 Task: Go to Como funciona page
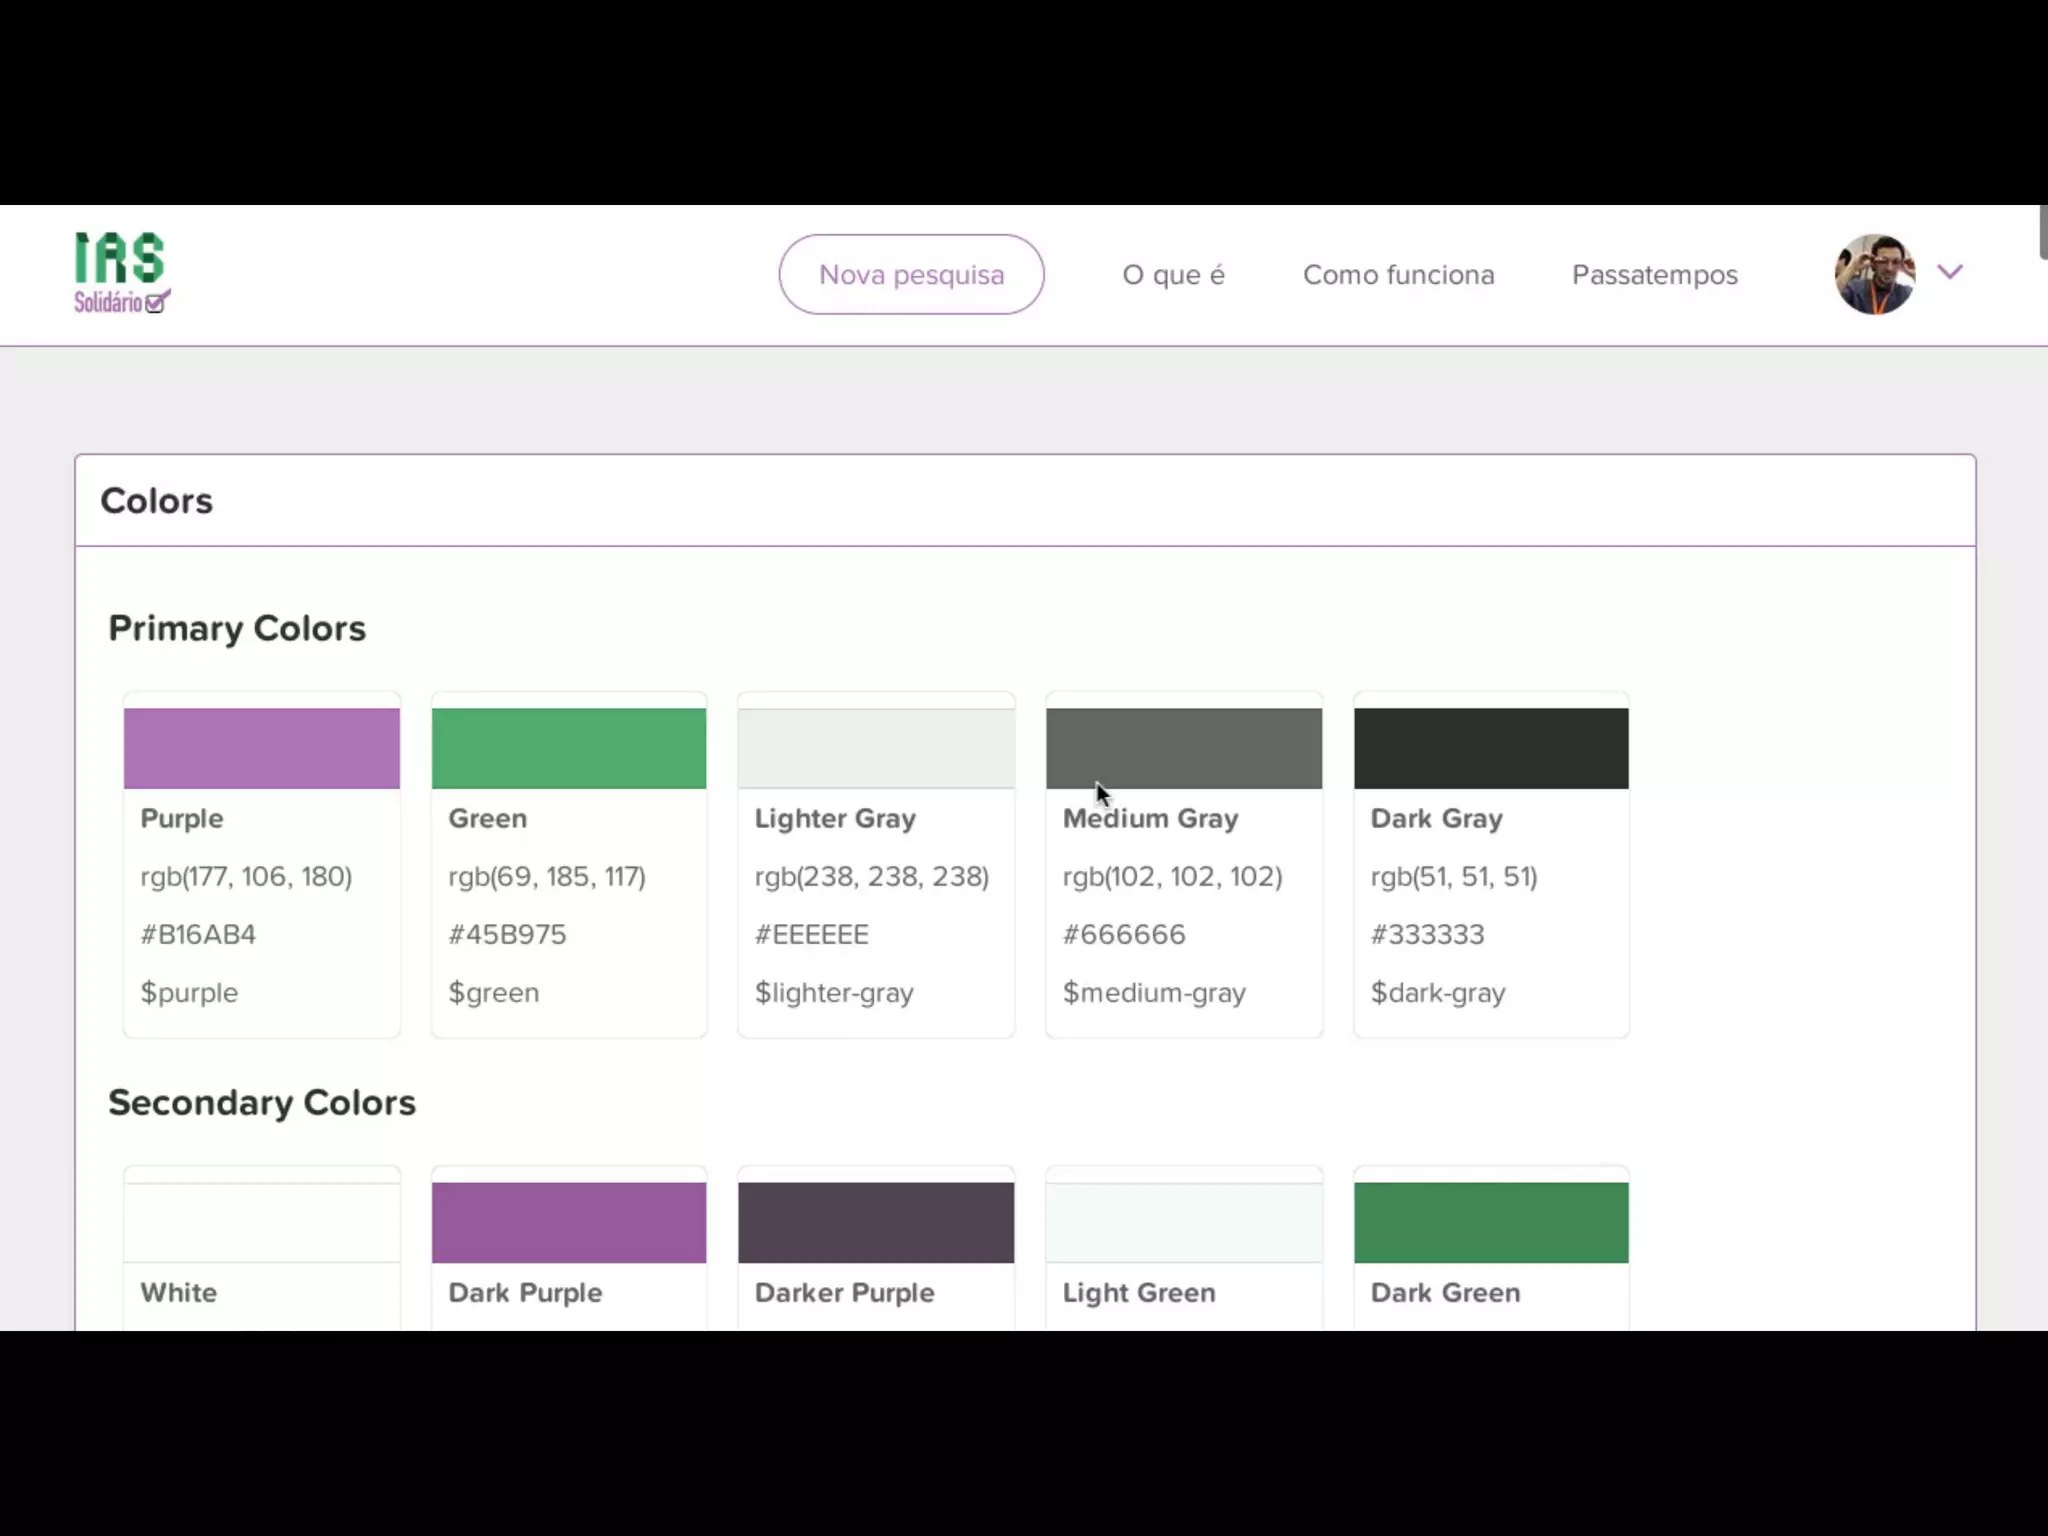1397,275
